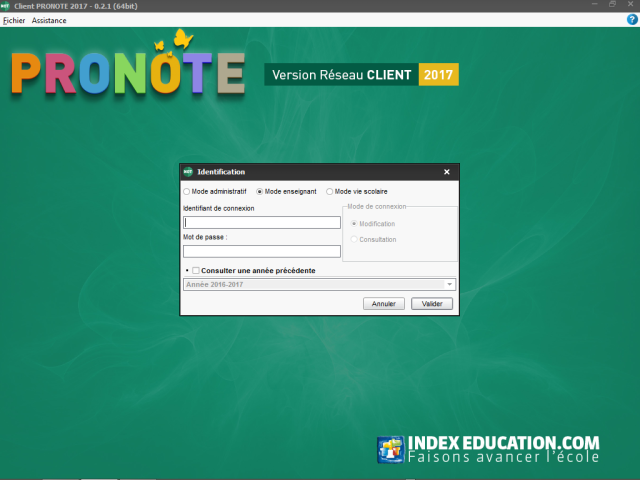640x480 pixels.
Task: Focus the Mot de passe field
Action: [262, 251]
